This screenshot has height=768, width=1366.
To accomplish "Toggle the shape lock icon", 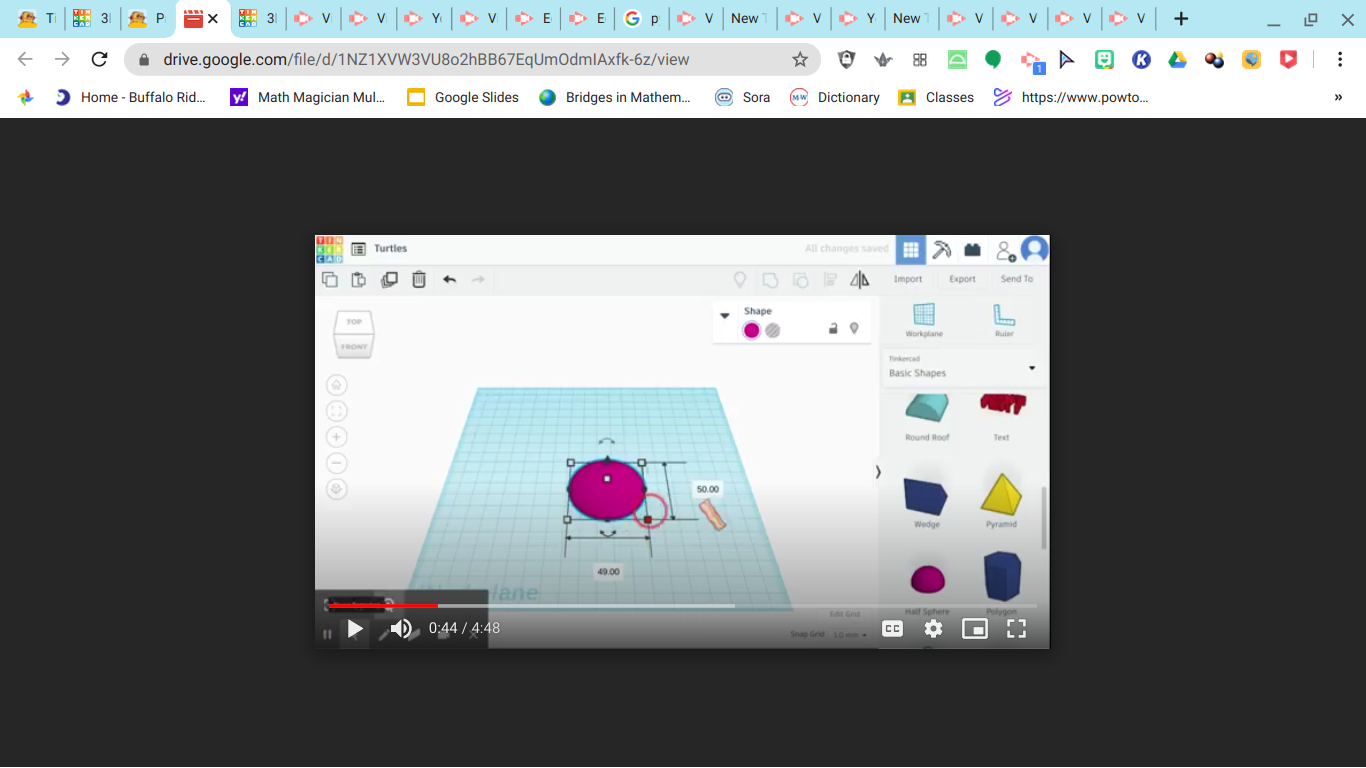I will (x=833, y=328).
